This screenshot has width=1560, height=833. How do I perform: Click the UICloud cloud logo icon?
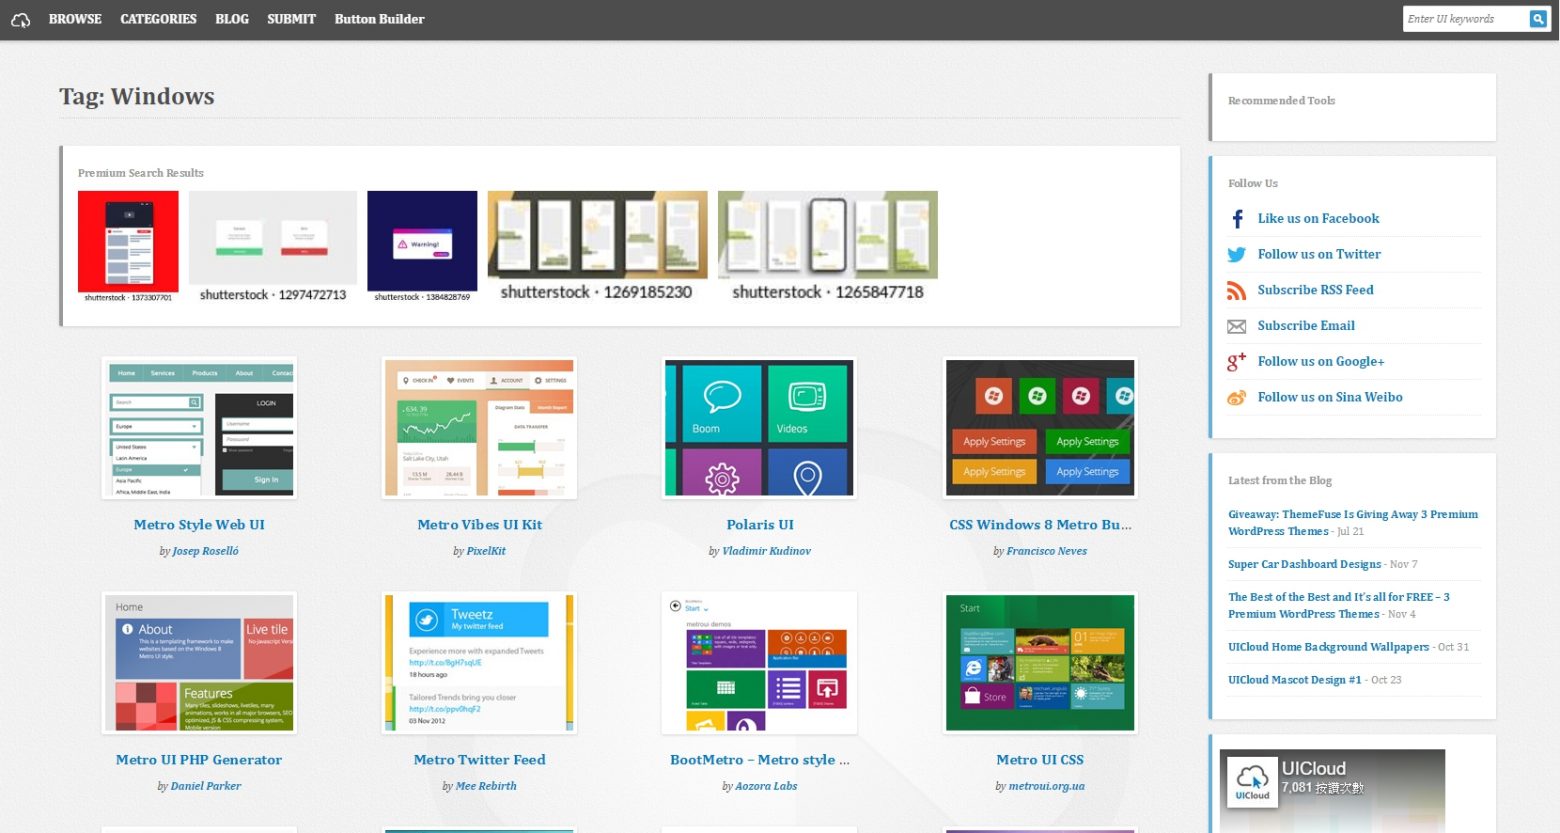click(x=20, y=19)
